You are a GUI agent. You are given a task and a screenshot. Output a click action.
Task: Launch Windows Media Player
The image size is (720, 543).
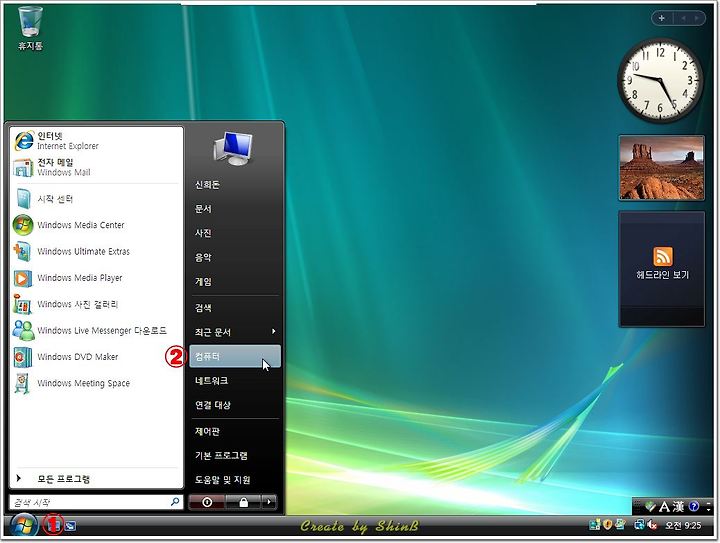pos(94,278)
